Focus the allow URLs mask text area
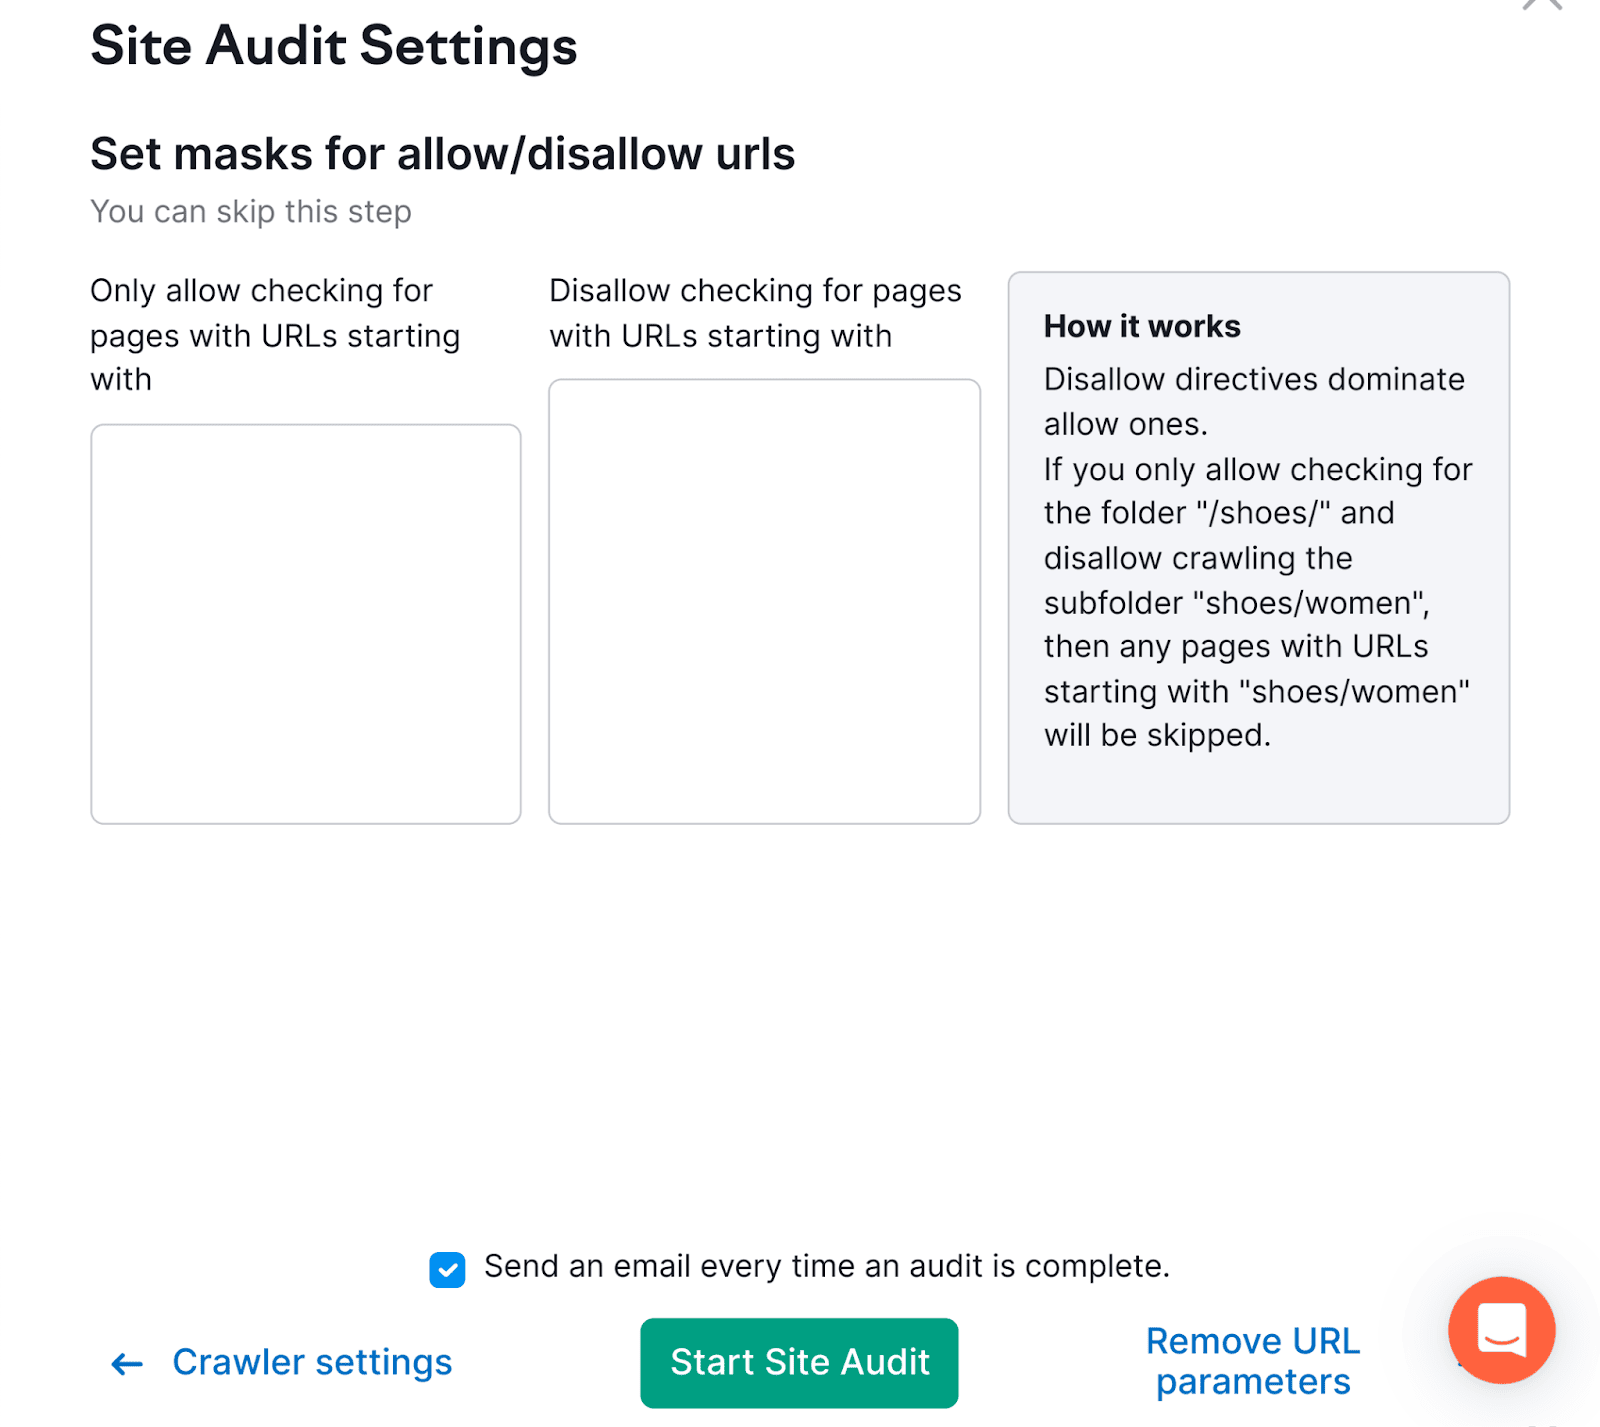Screen dimensions: 1600x1427 tap(306, 624)
